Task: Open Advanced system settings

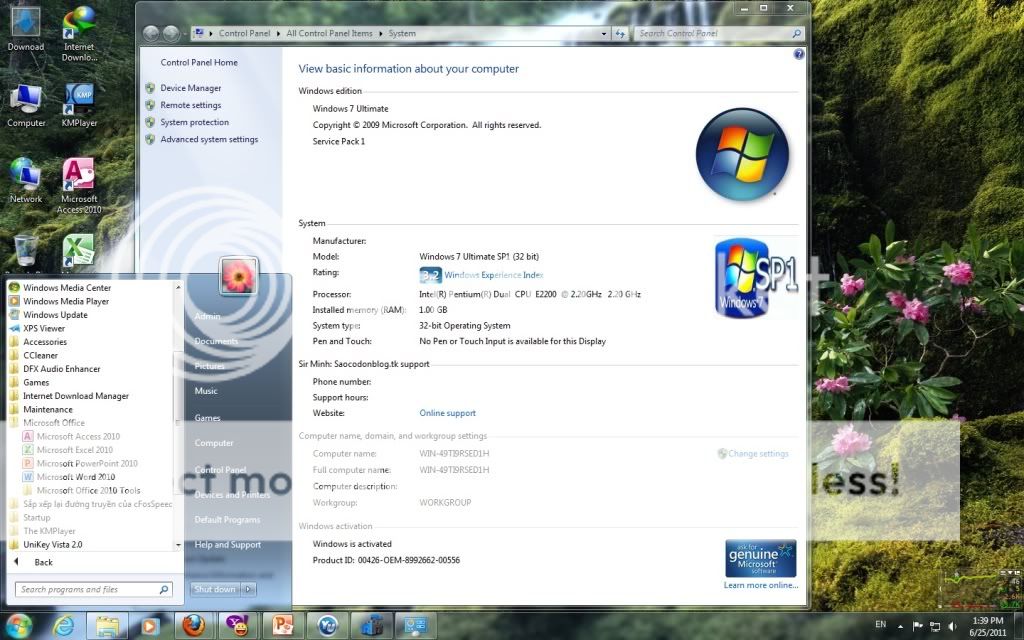Action: [209, 139]
